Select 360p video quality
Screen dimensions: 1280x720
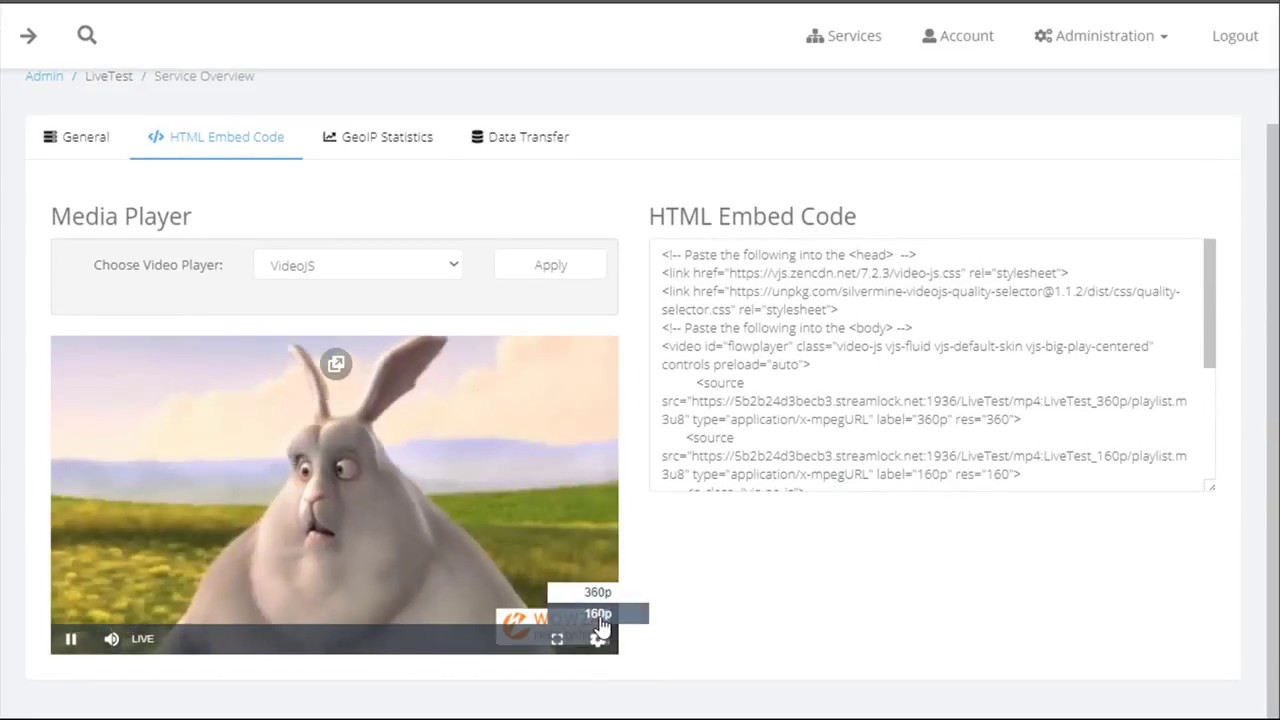(x=598, y=592)
